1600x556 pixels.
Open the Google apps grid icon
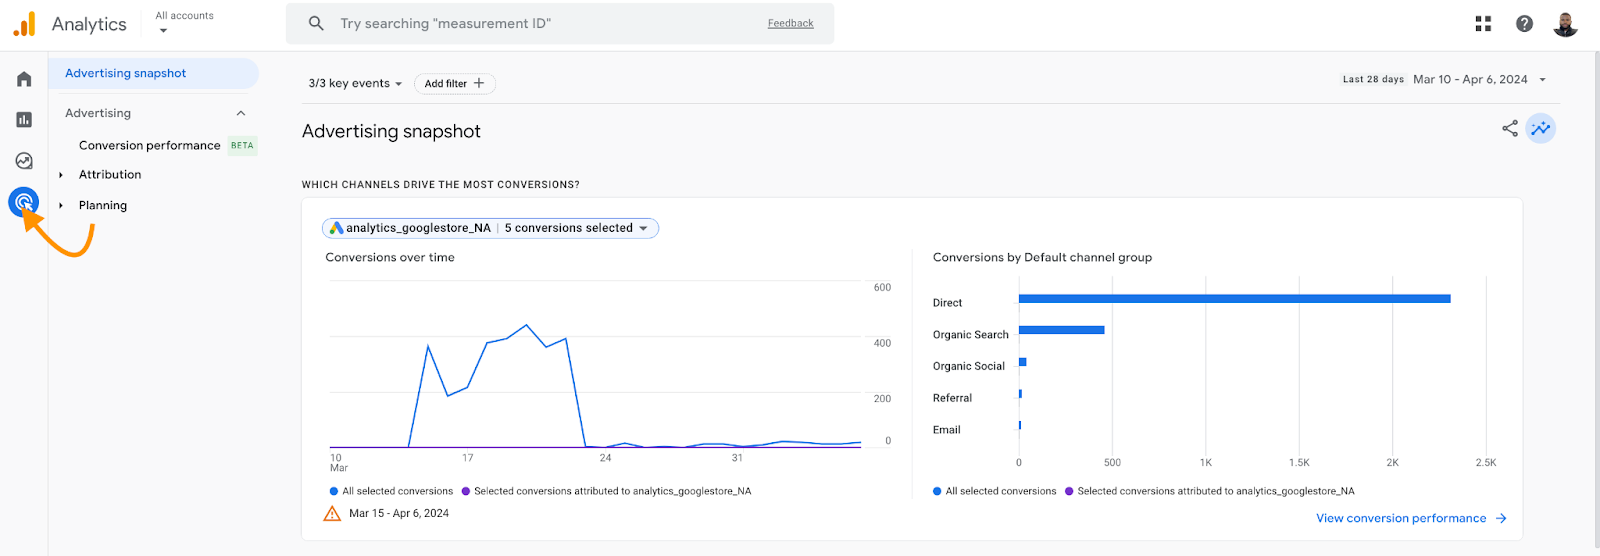1483,24
